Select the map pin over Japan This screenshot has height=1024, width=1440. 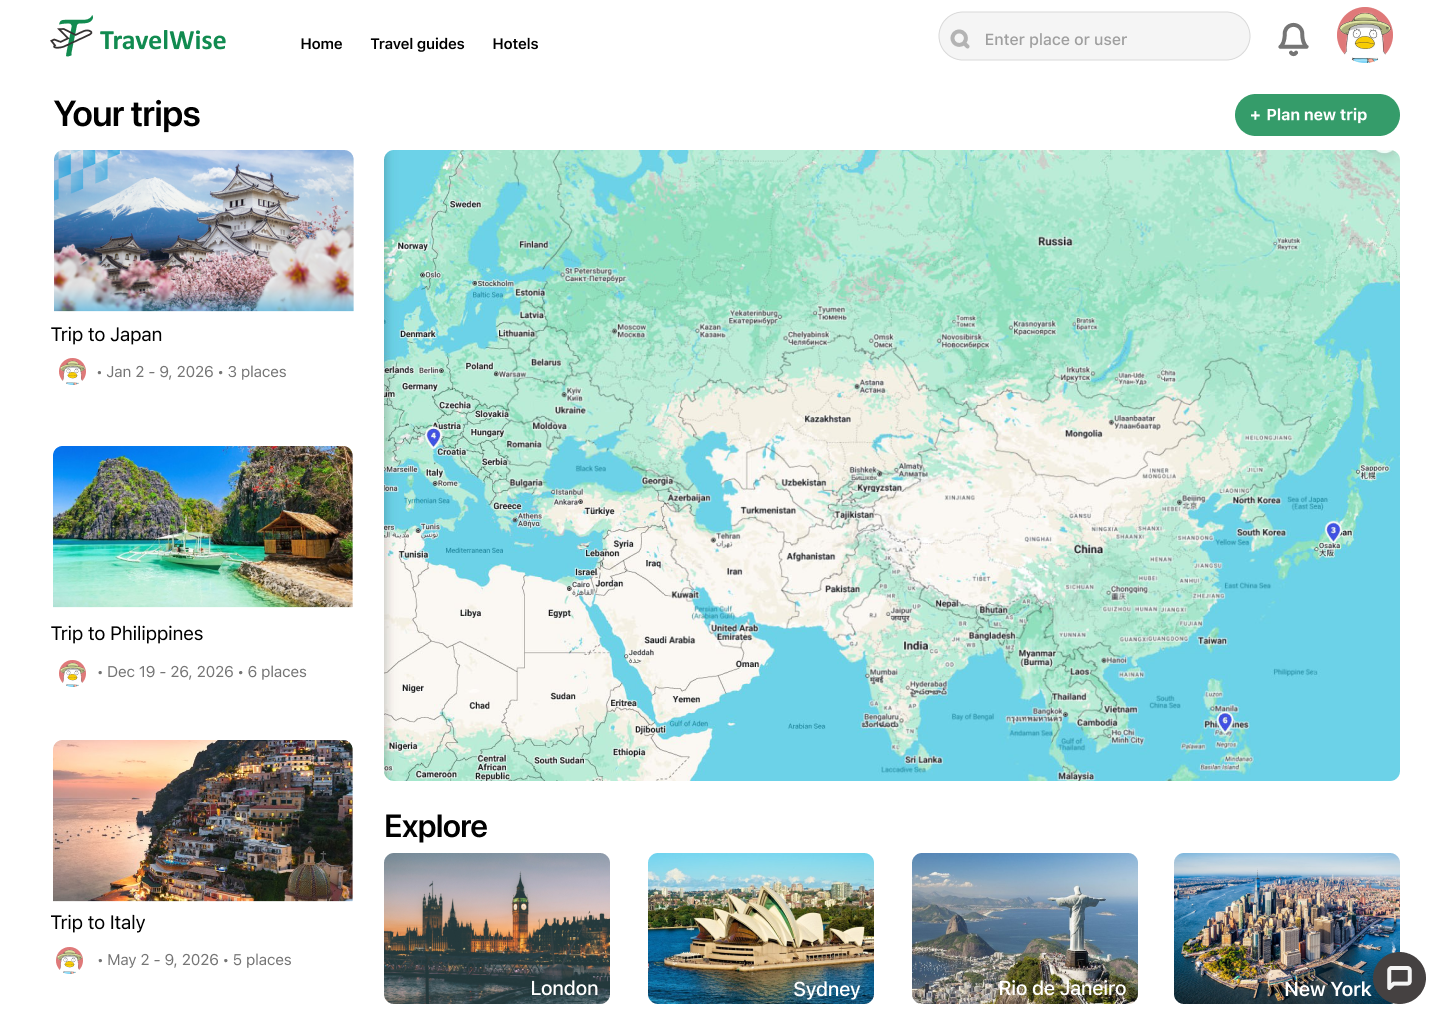[x=1332, y=531]
